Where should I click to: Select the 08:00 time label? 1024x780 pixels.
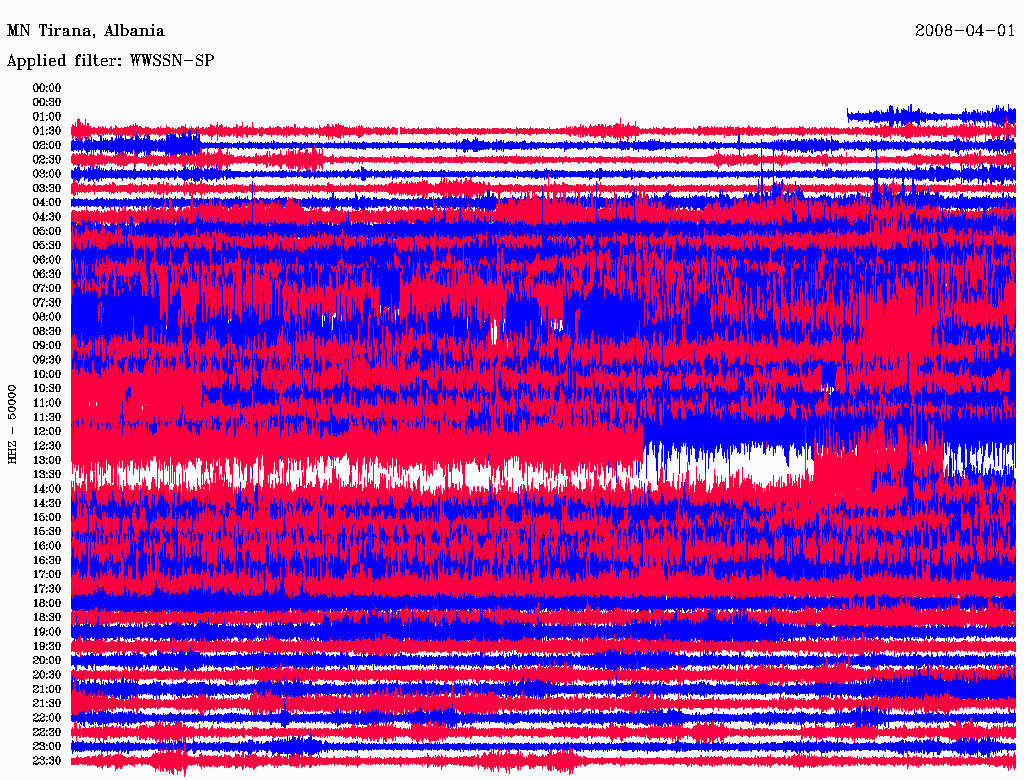coord(46,317)
